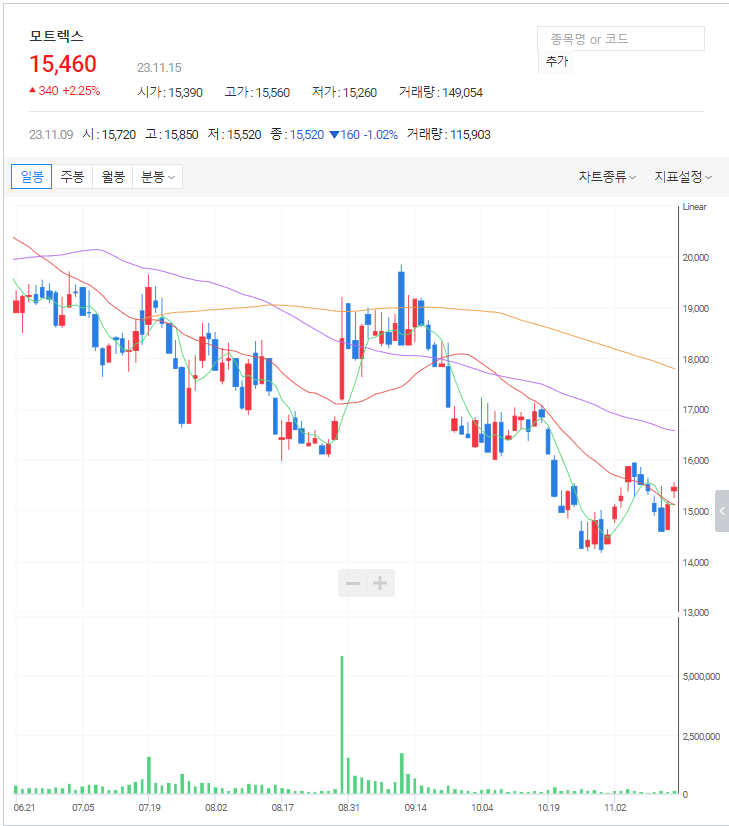Screen dimensions: 729x826
Task: Click the current price 15,460
Action: (x=63, y=64)
